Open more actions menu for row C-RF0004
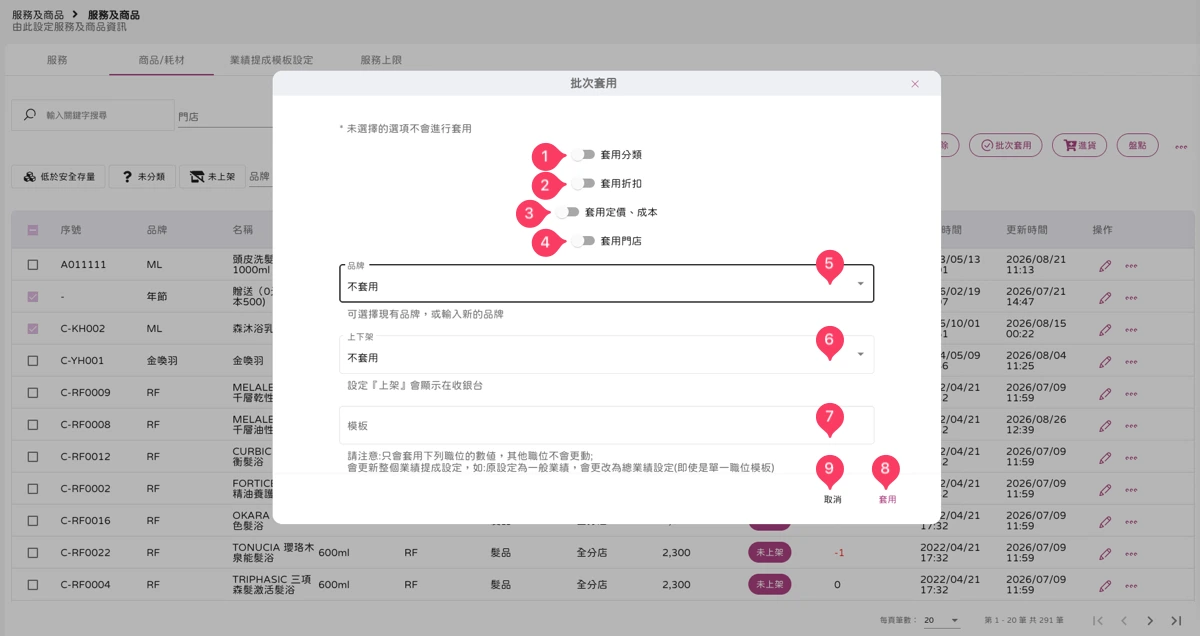 [1131, 584]
